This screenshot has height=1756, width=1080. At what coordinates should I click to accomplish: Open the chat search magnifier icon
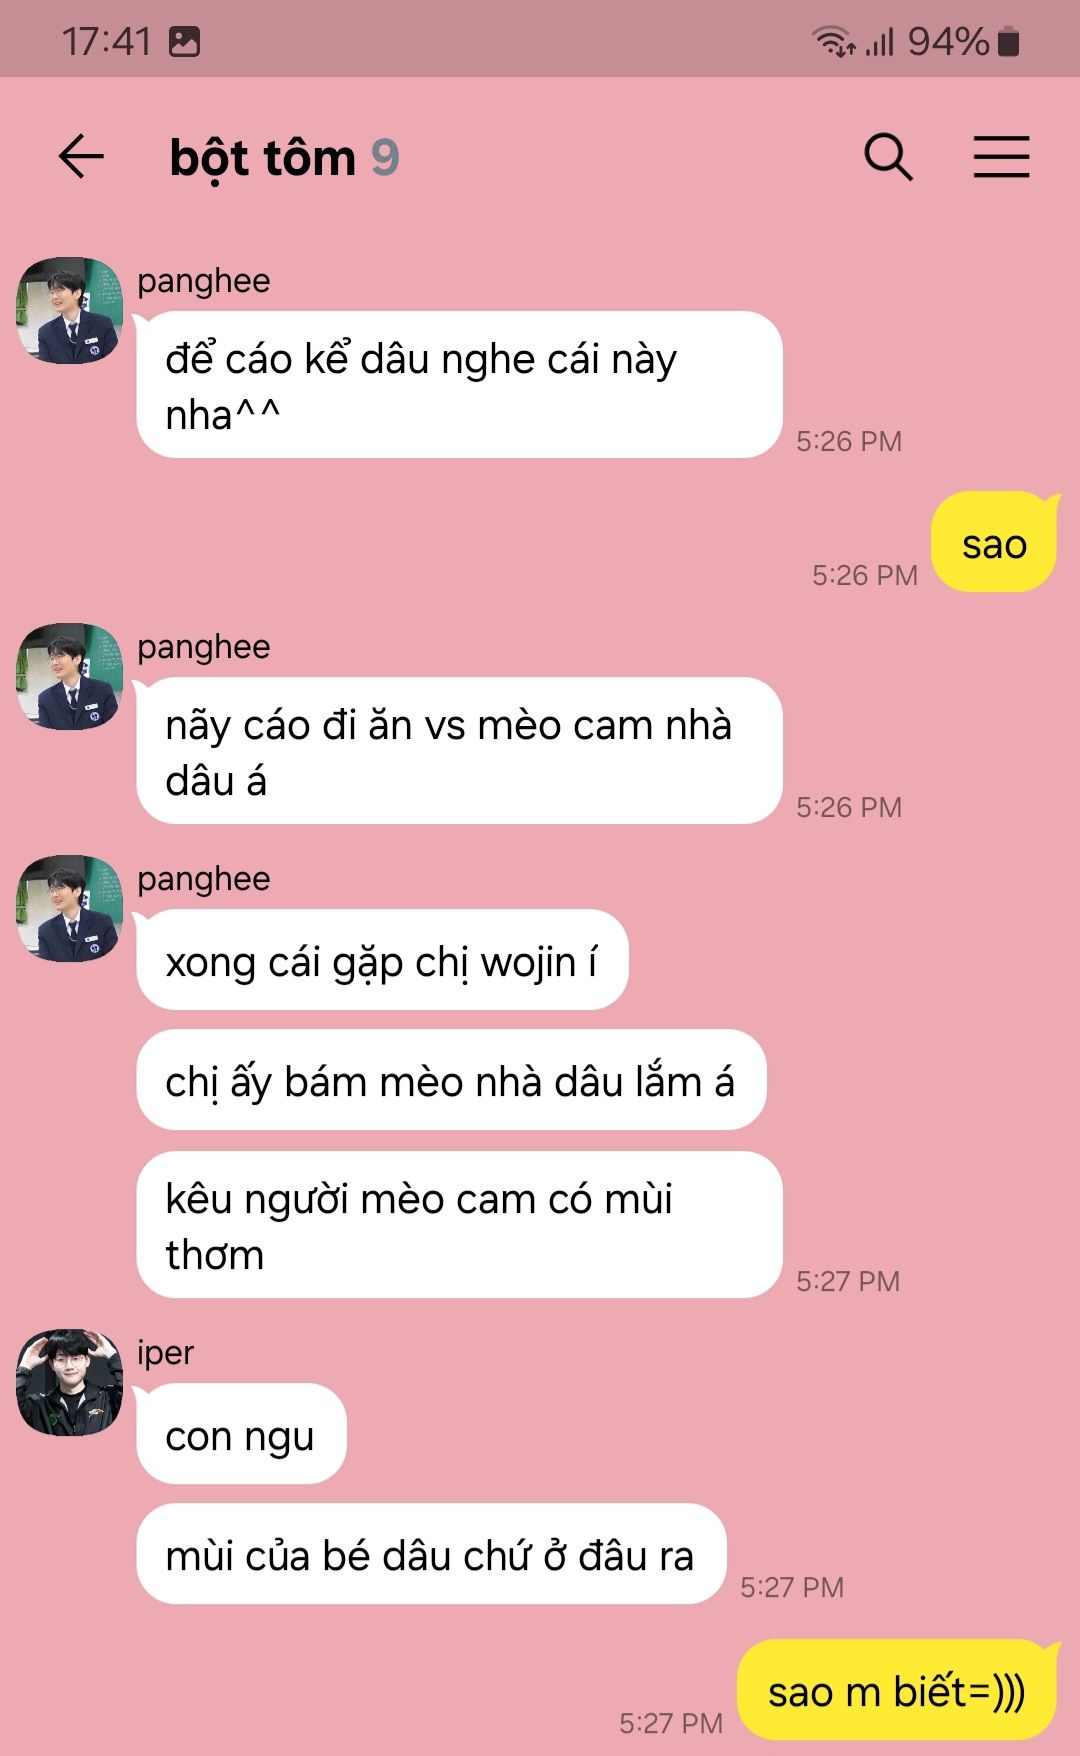point(888,157)
